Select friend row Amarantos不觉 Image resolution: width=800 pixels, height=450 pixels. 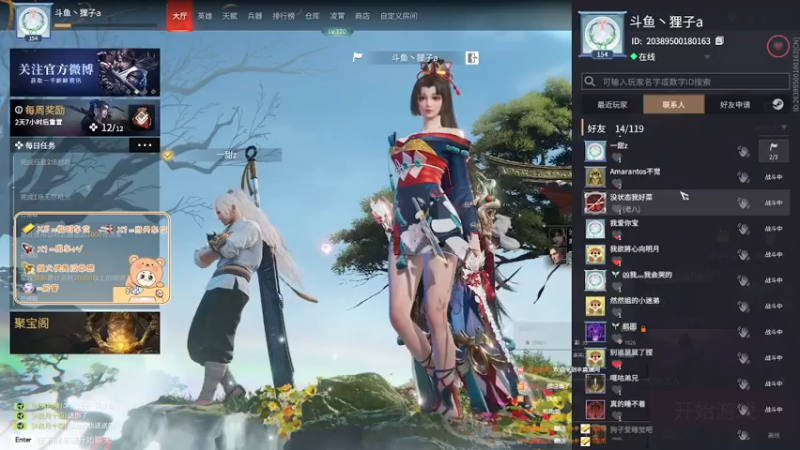click(686, 177)
